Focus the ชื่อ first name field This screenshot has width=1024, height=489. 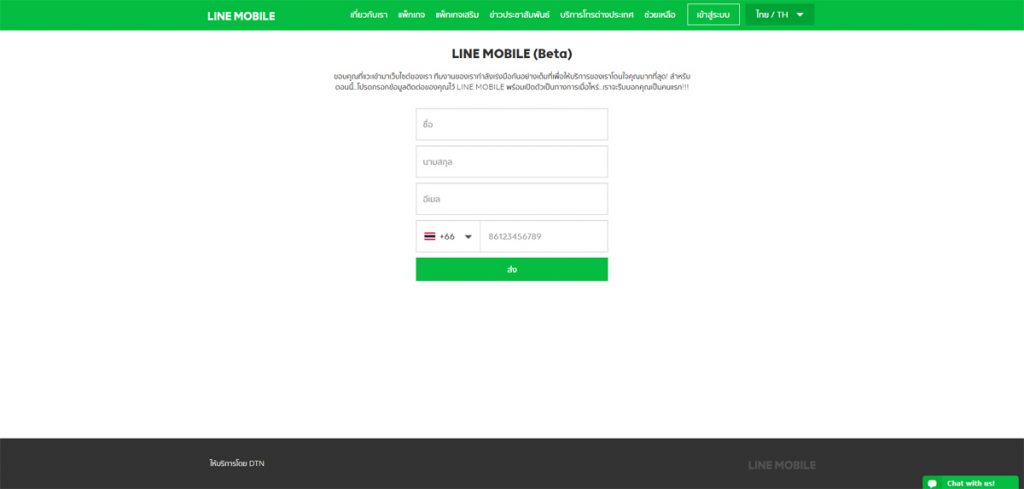pos(511,124)
